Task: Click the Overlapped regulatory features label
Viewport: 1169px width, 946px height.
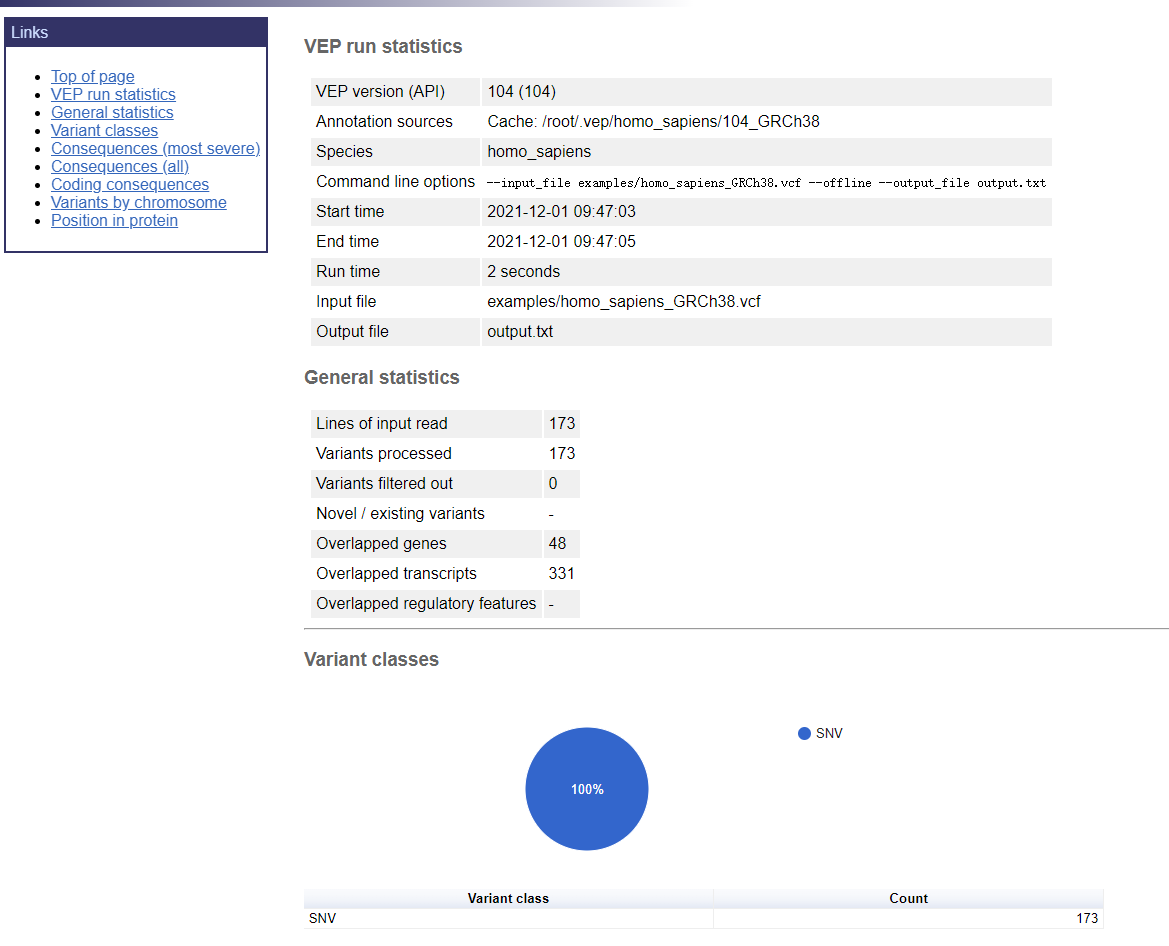Action: pyautogui.click(x=426, y=604)
